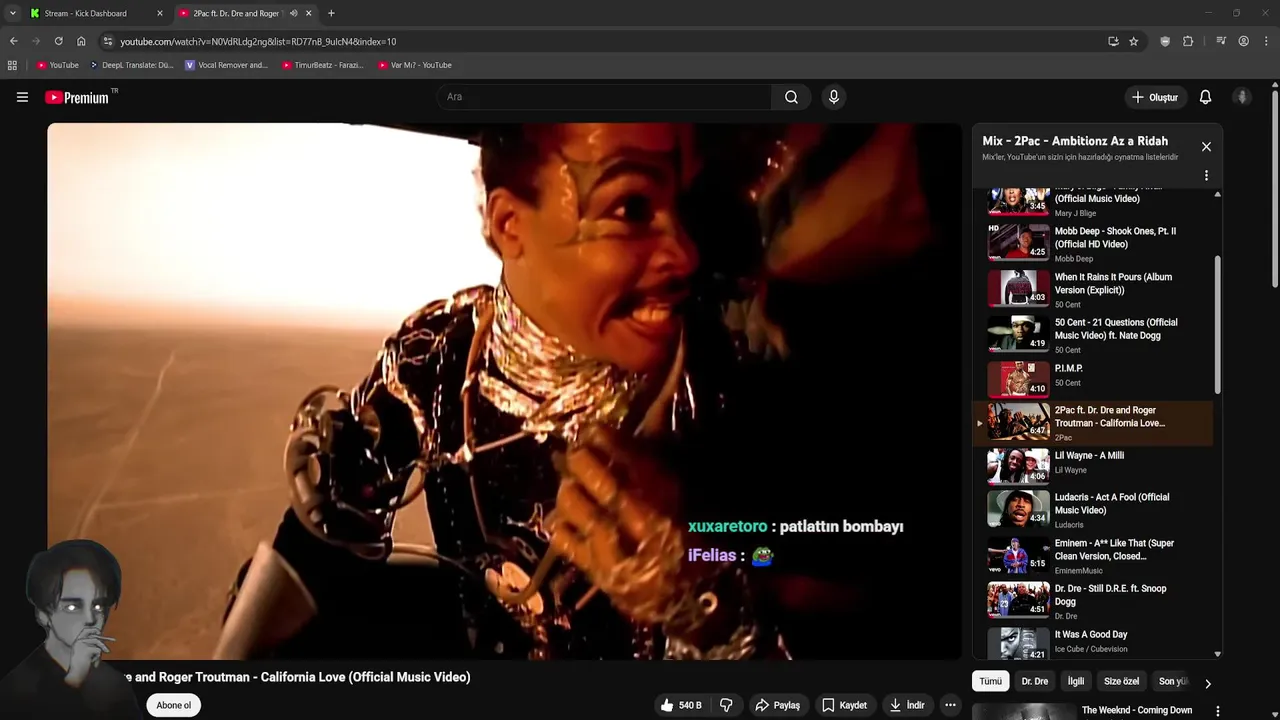Subscribe with the Abone ol button

173,705
